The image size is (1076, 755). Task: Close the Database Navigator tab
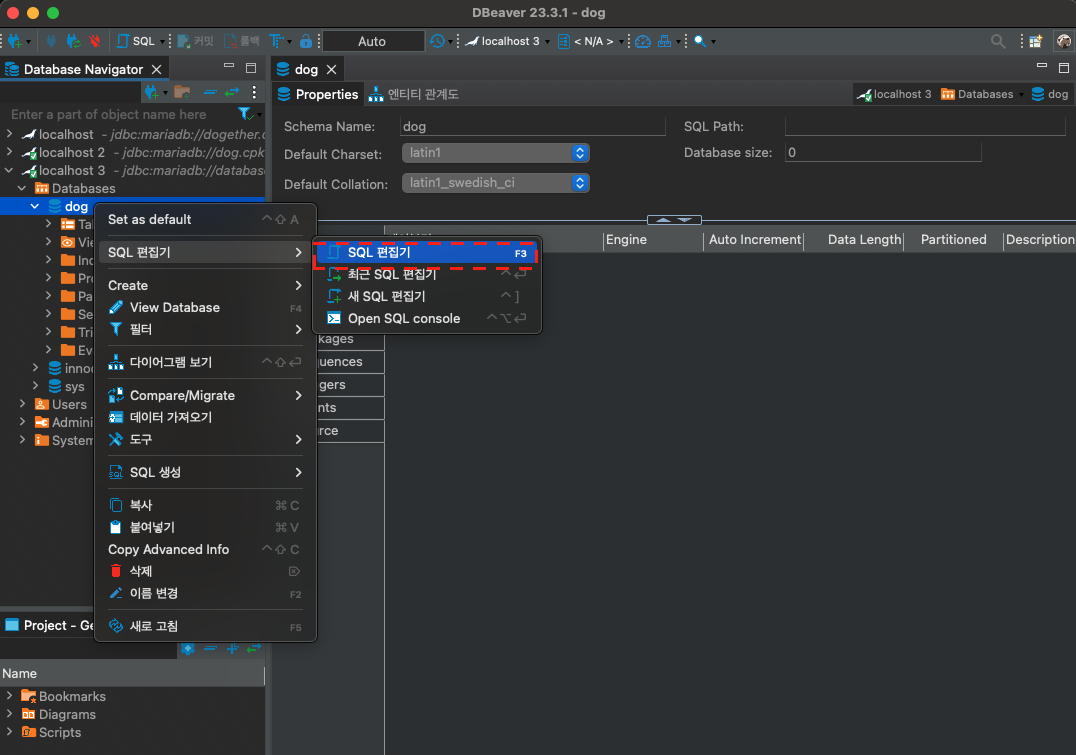coord(156,69)
